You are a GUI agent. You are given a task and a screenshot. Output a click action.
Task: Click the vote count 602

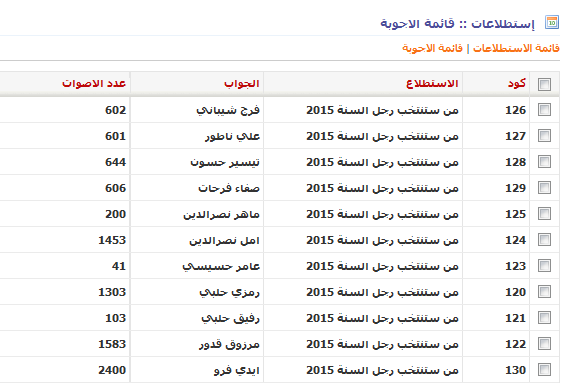[x=116, y=110]
